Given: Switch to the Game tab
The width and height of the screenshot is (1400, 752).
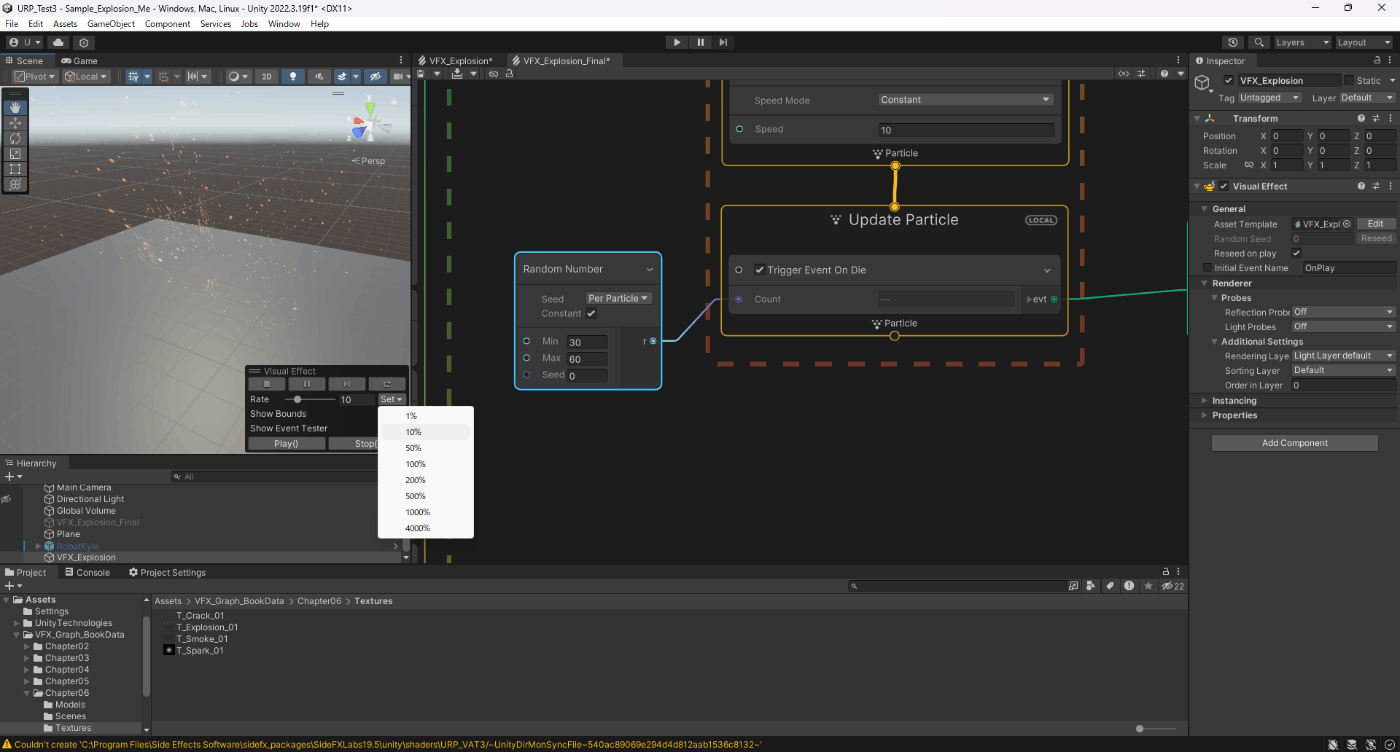Looking at the screenshot, I should coord(80,61).
